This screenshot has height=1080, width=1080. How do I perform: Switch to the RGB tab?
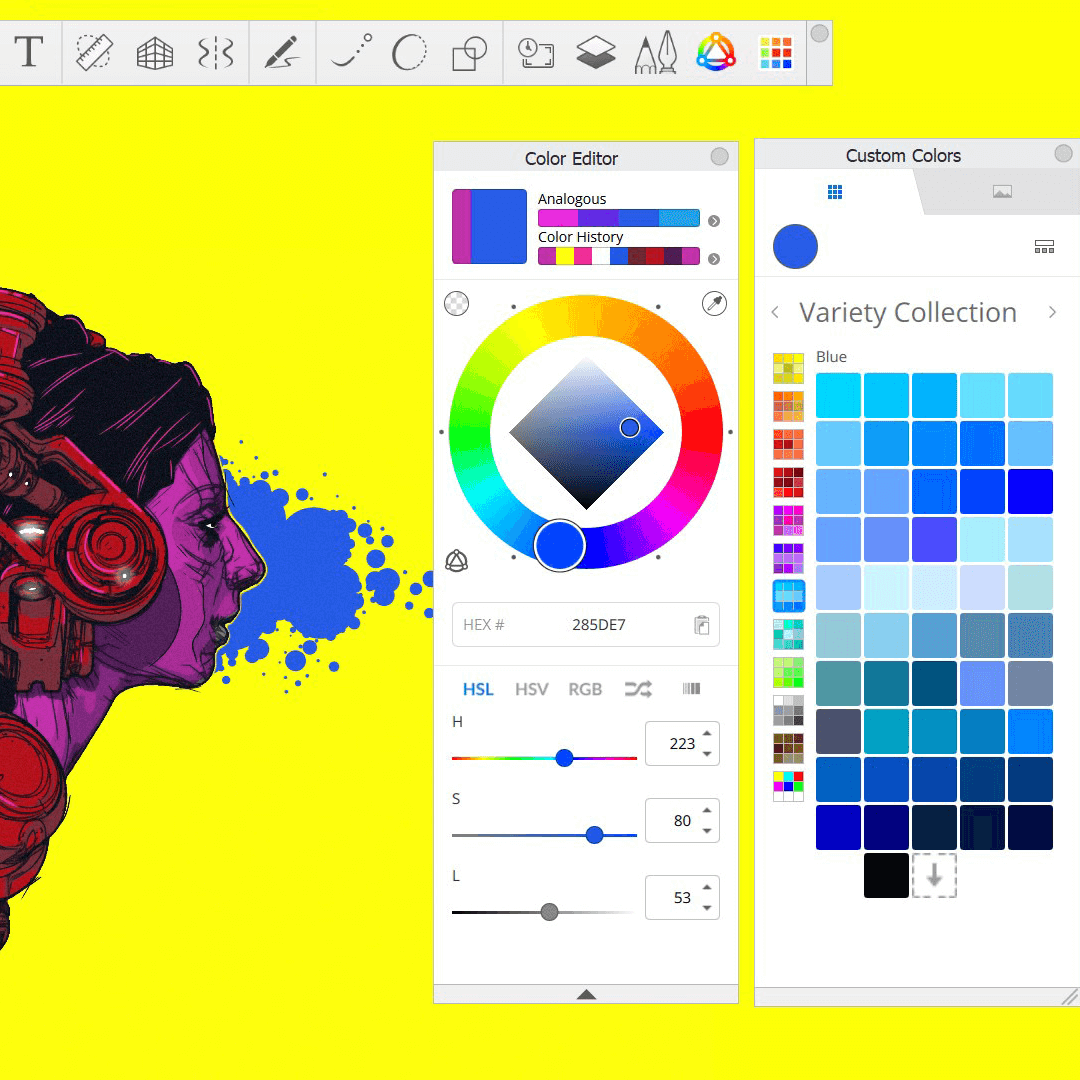(x=585, y=689)
